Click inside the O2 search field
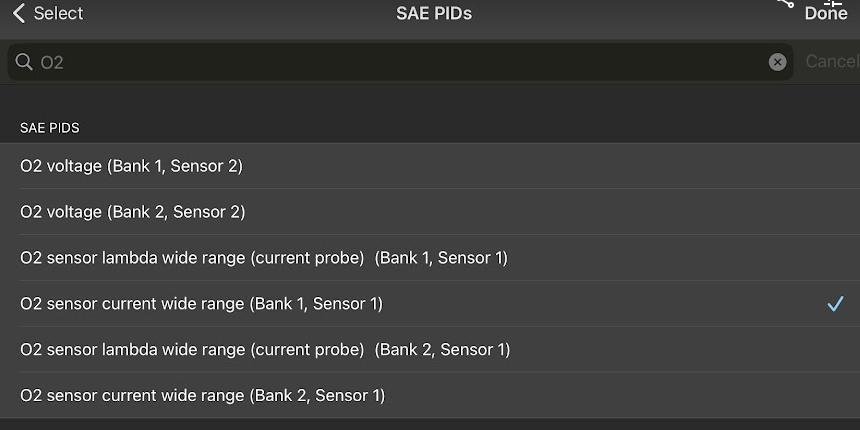 400,62
